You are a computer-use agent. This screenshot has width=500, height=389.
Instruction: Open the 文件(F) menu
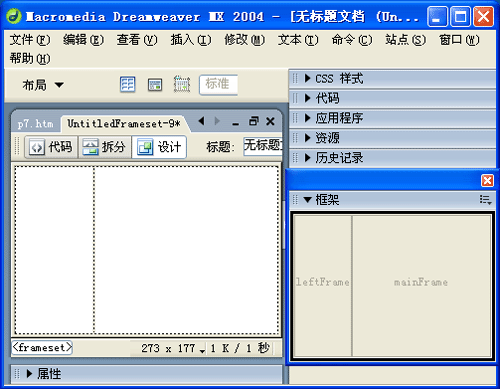(x=30, y=40)
